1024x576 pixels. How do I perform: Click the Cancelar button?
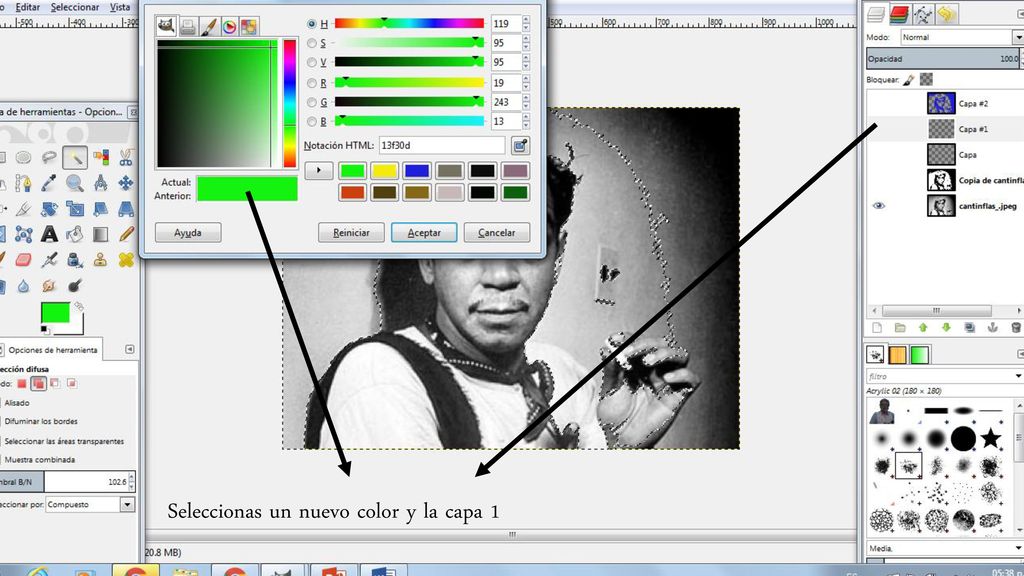pos(496,232)
